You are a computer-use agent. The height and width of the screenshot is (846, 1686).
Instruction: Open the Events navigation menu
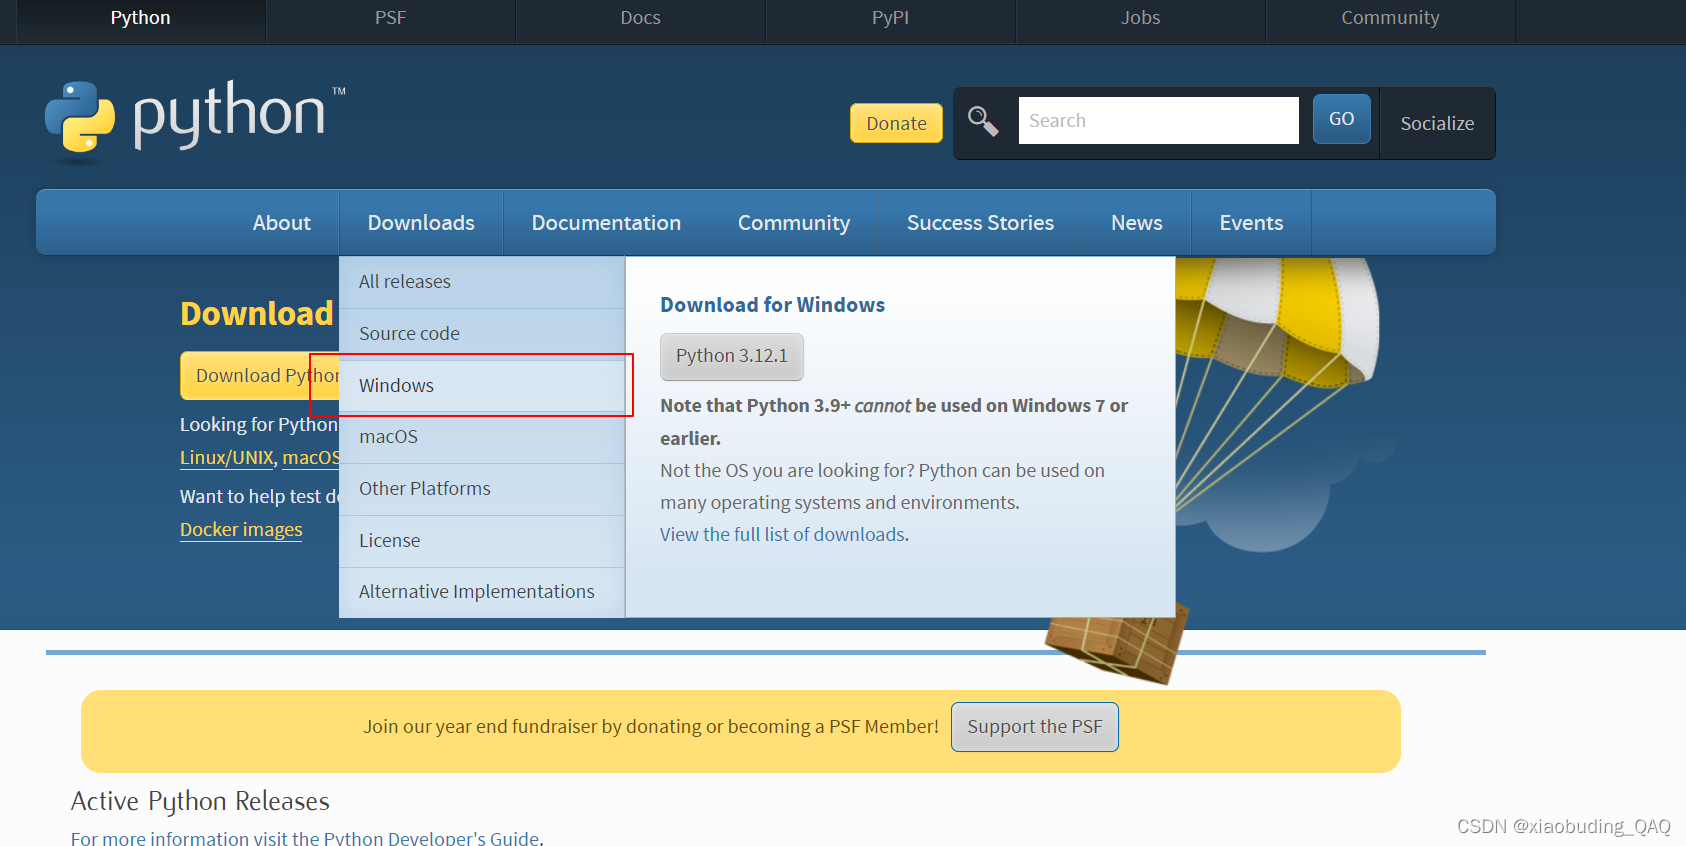pos(1251,222)
